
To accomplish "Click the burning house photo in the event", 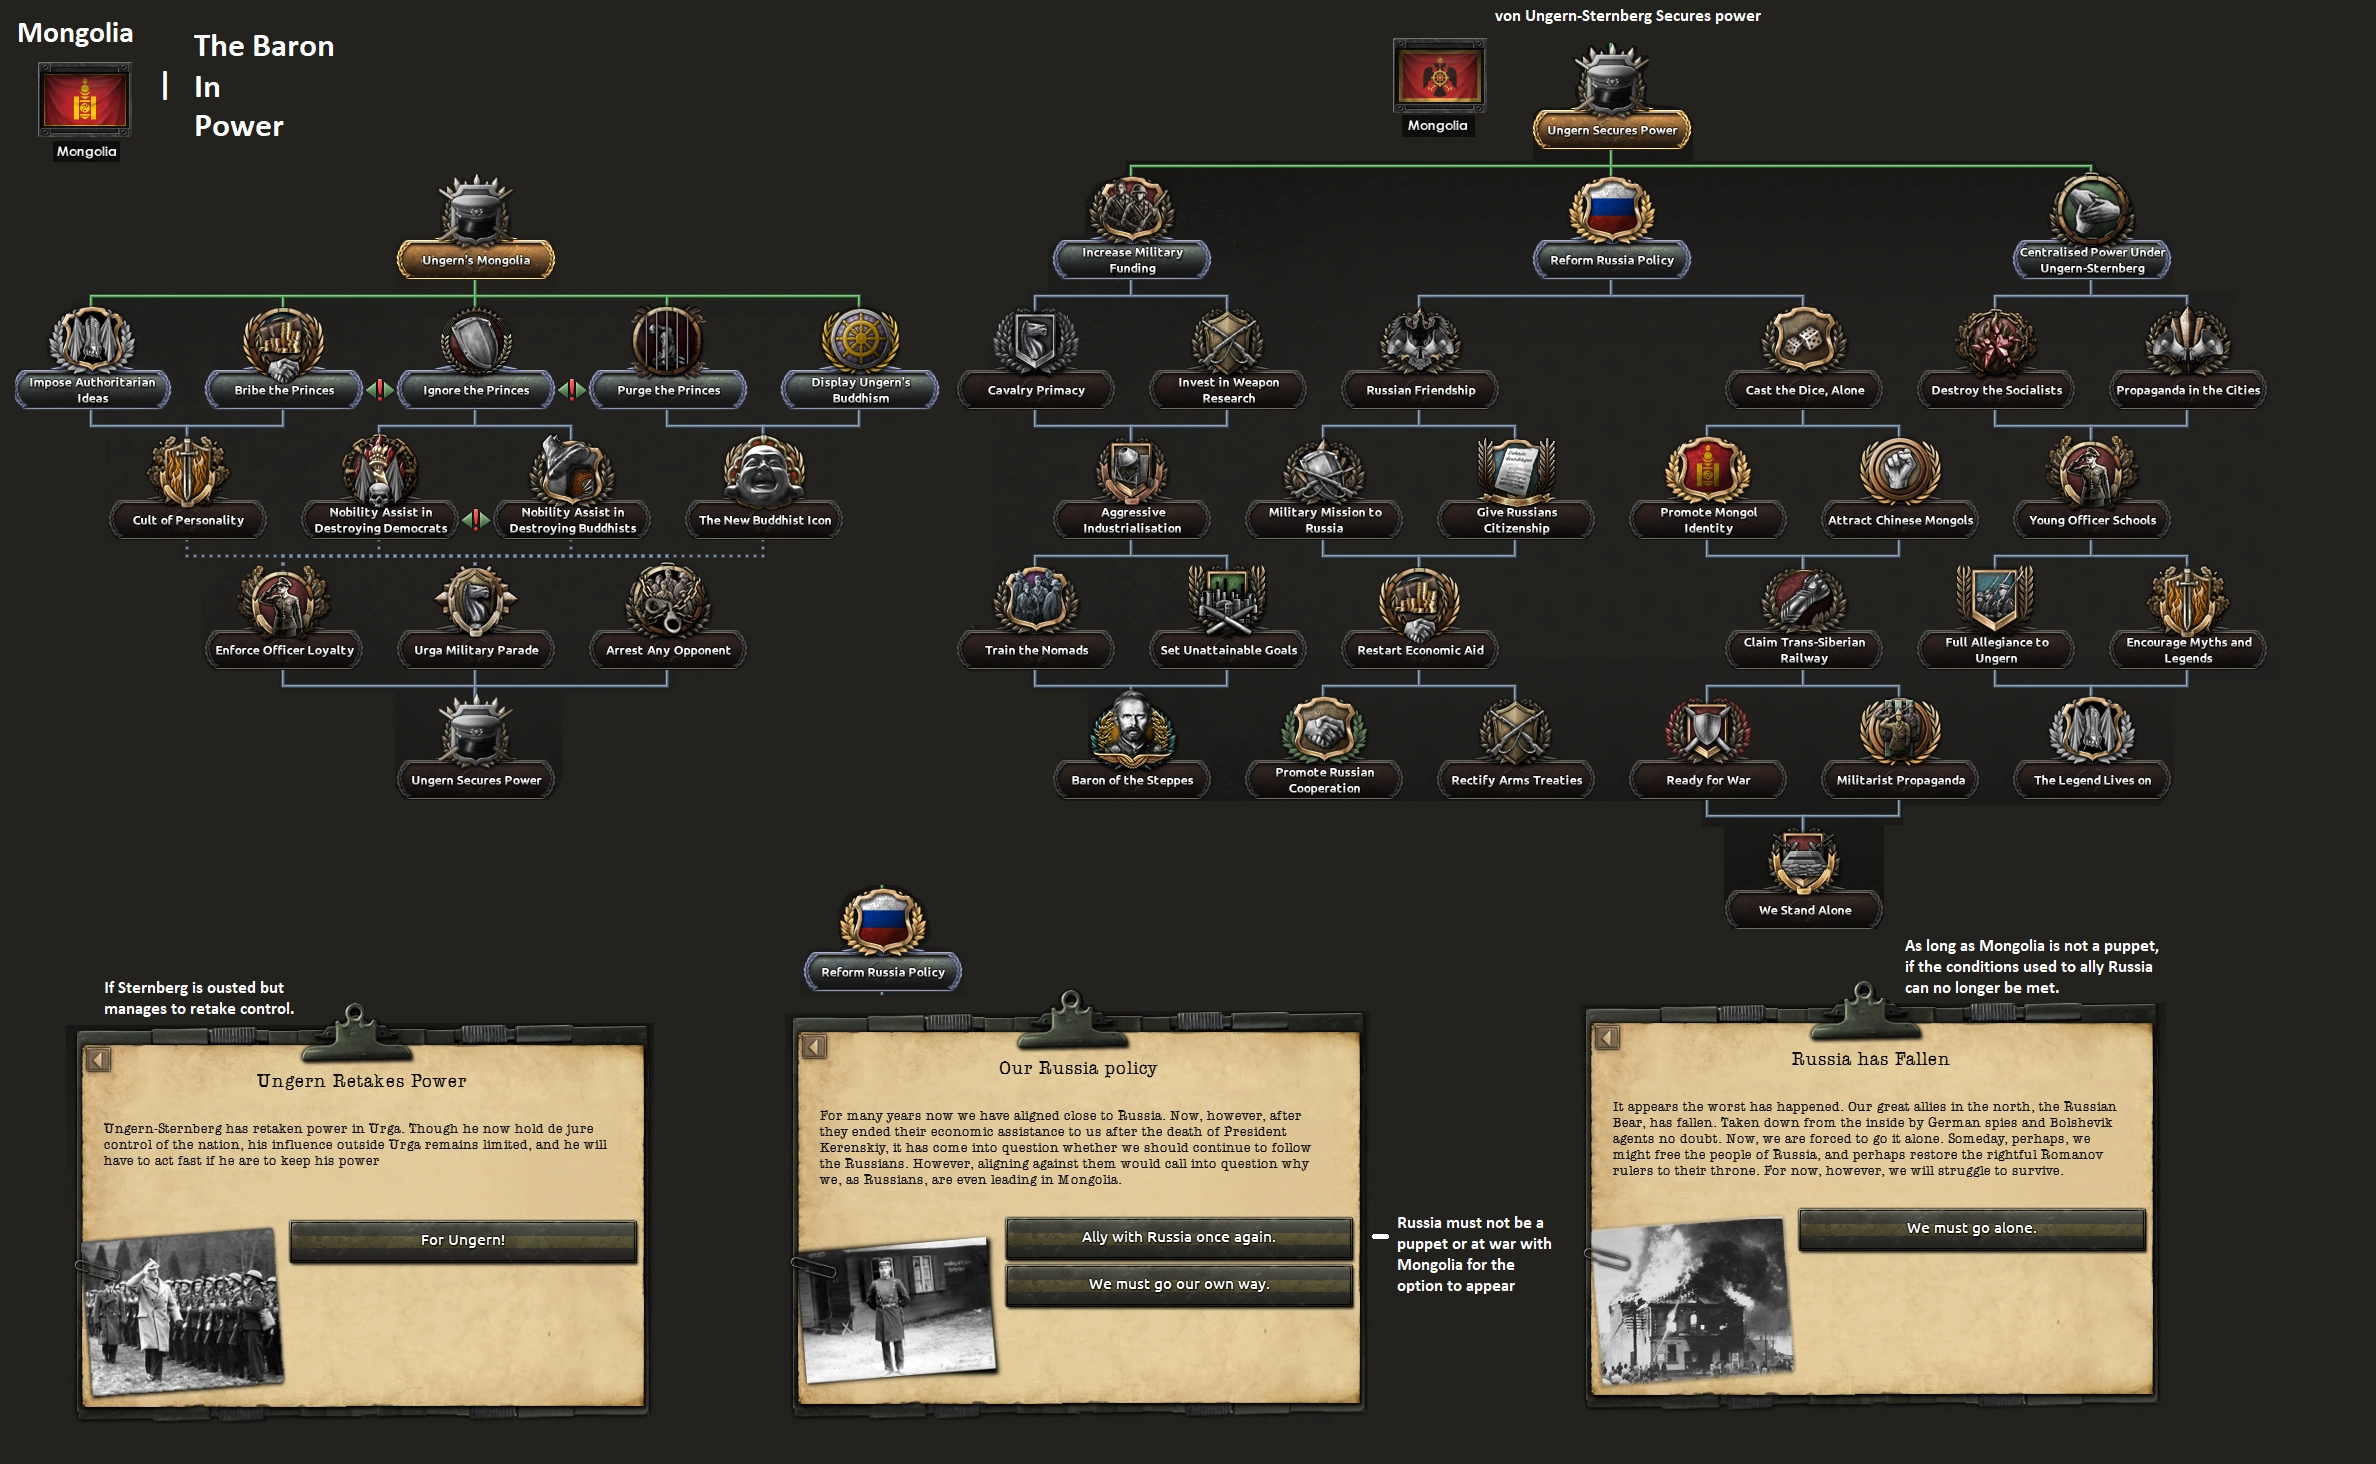I will 1692,1300.
